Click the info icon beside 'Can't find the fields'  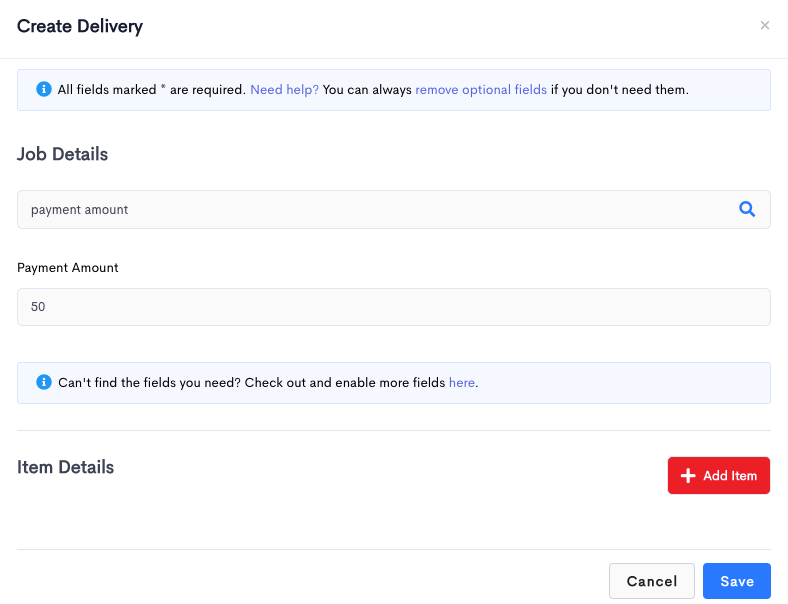tap(44, 382)
